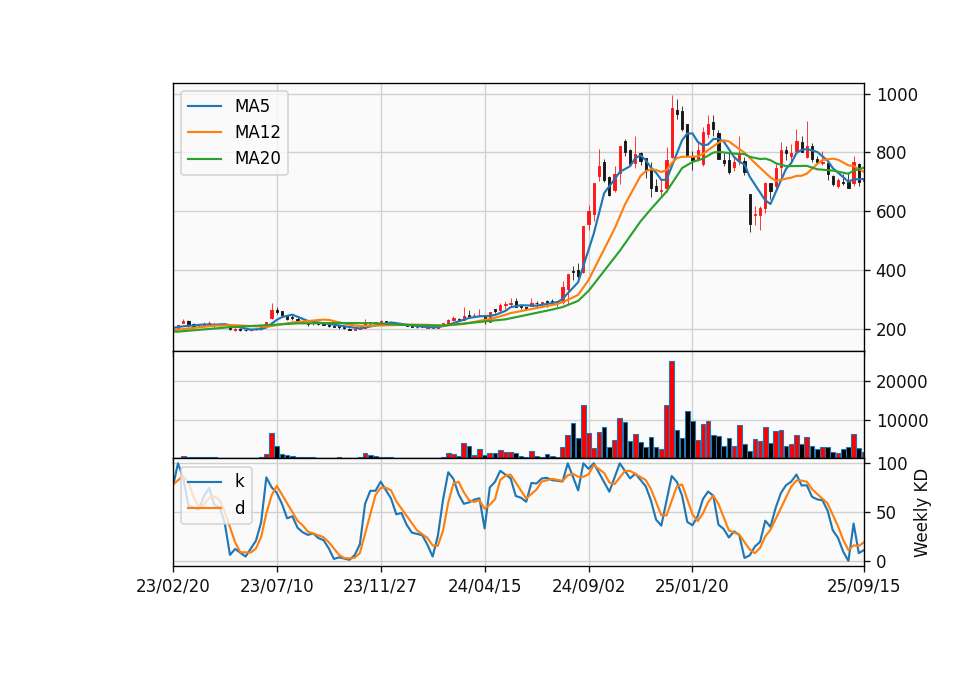Click the 800 price axis label
The image size is (960, 690).
[891, 152]
